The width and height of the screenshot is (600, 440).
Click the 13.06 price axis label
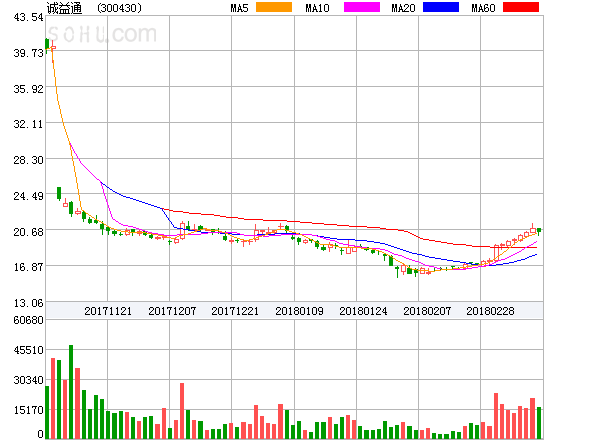click(28, 303)
